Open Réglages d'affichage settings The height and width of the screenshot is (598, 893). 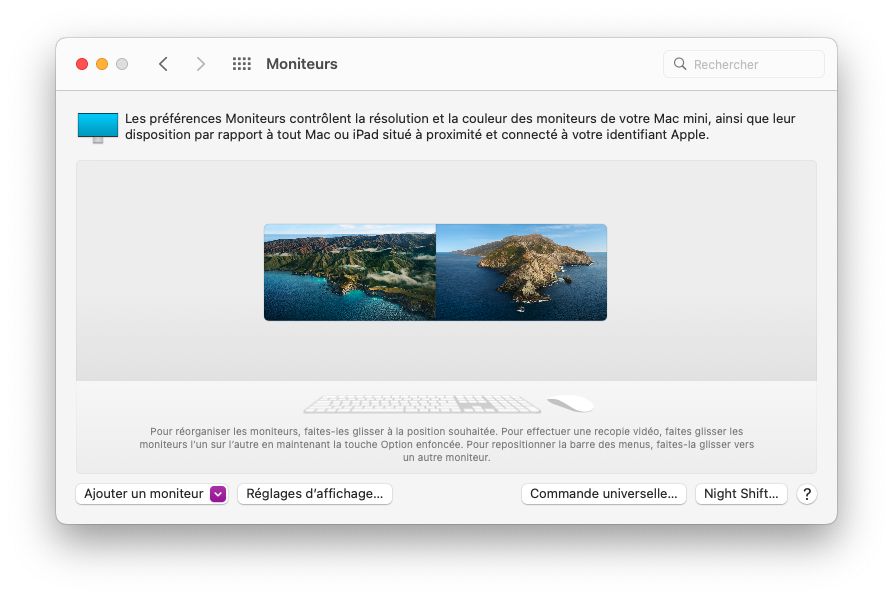[315, 494]
